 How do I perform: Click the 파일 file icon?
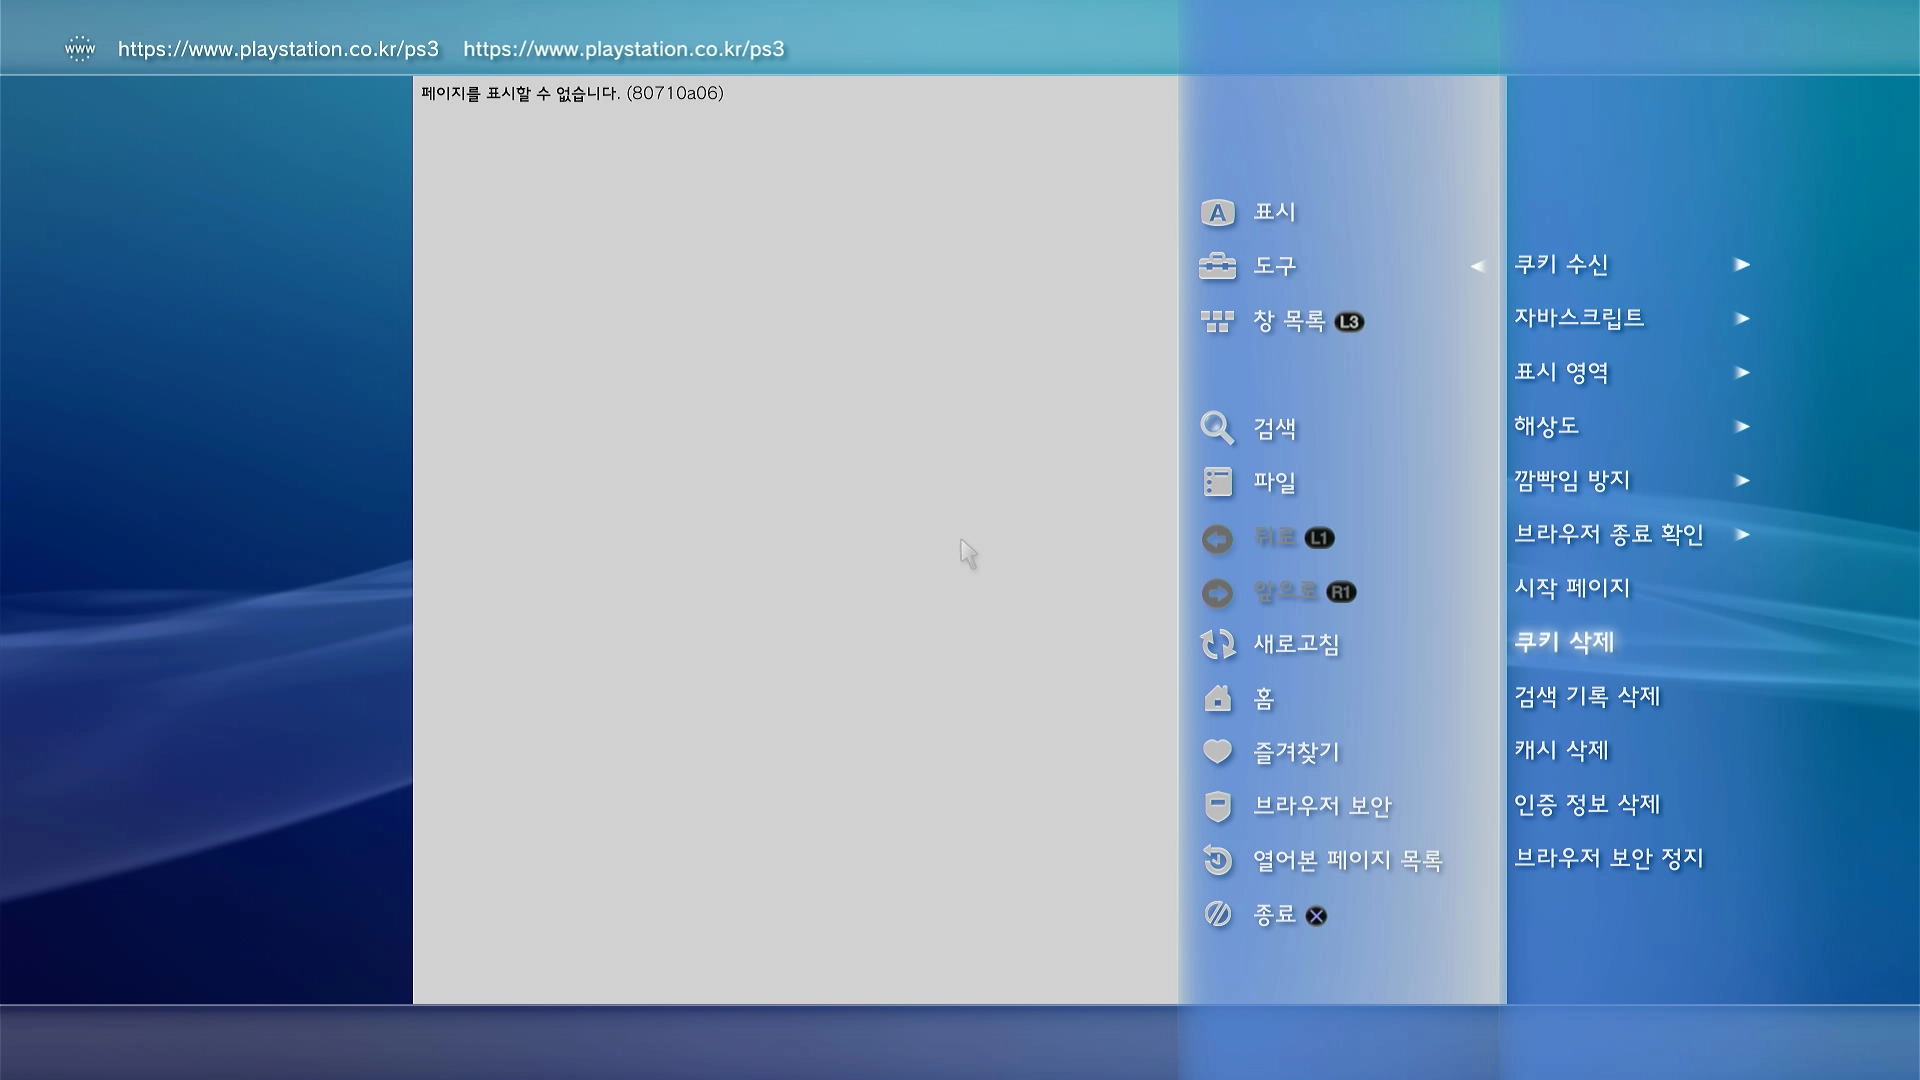pyautogui.click(x=1217, y=482)
